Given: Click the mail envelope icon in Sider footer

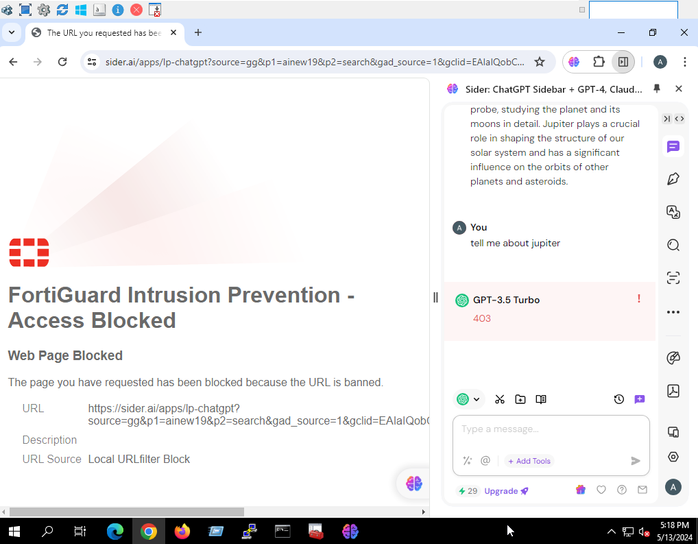Looking at the screenshot, I should click(642, 490).
